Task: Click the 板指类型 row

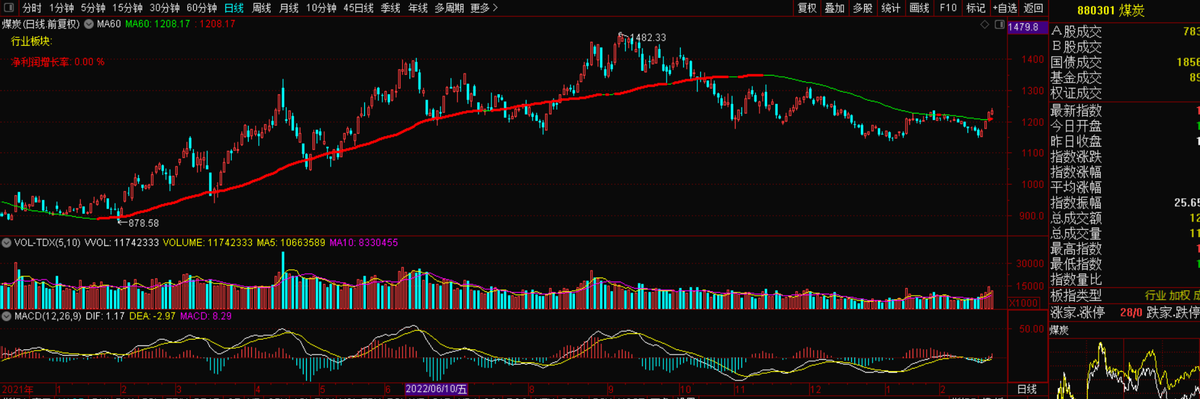Action: 1124,294
